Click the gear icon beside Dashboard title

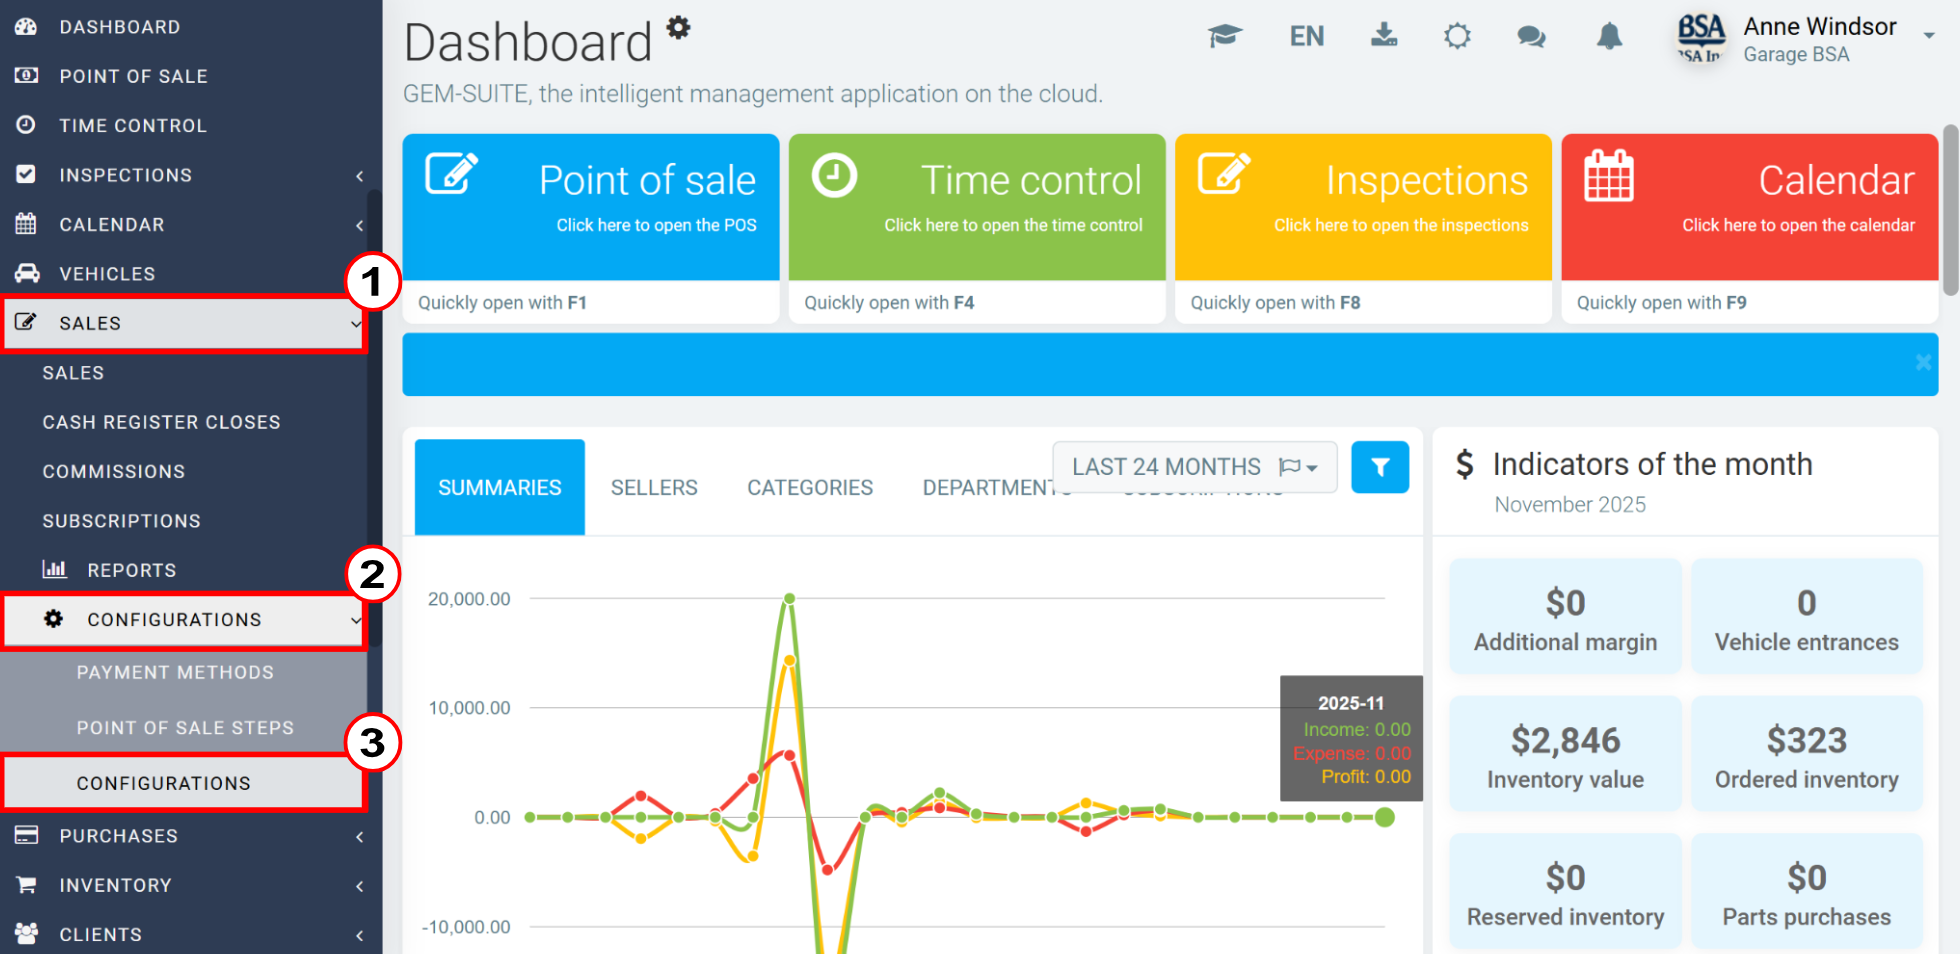679,27
